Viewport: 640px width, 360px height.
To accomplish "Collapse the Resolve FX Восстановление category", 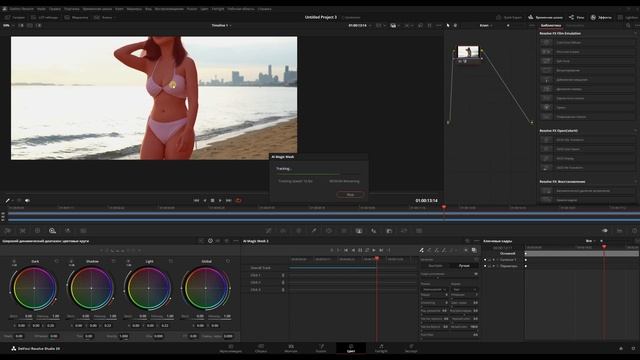I will 635,182.
